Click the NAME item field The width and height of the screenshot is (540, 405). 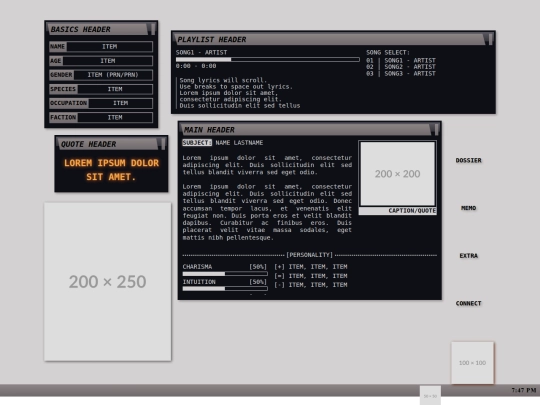pyautogui.click(x=101, y=46)
